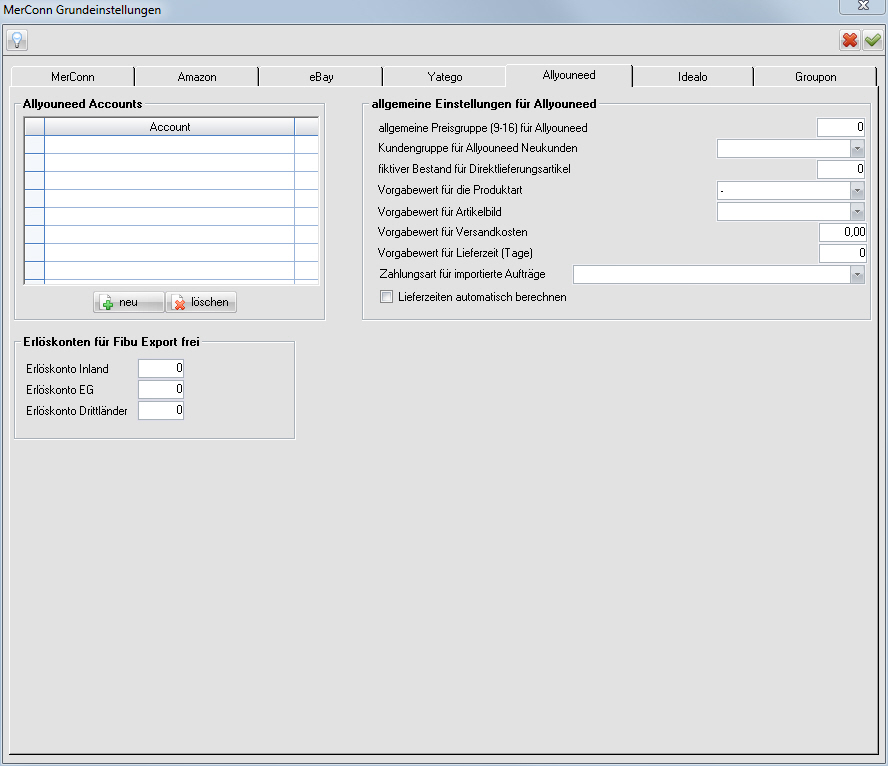The image size is (888, 766).
Task: Click the löschen button to delete account
Action: pyautogui.click(x=201, y=302)
